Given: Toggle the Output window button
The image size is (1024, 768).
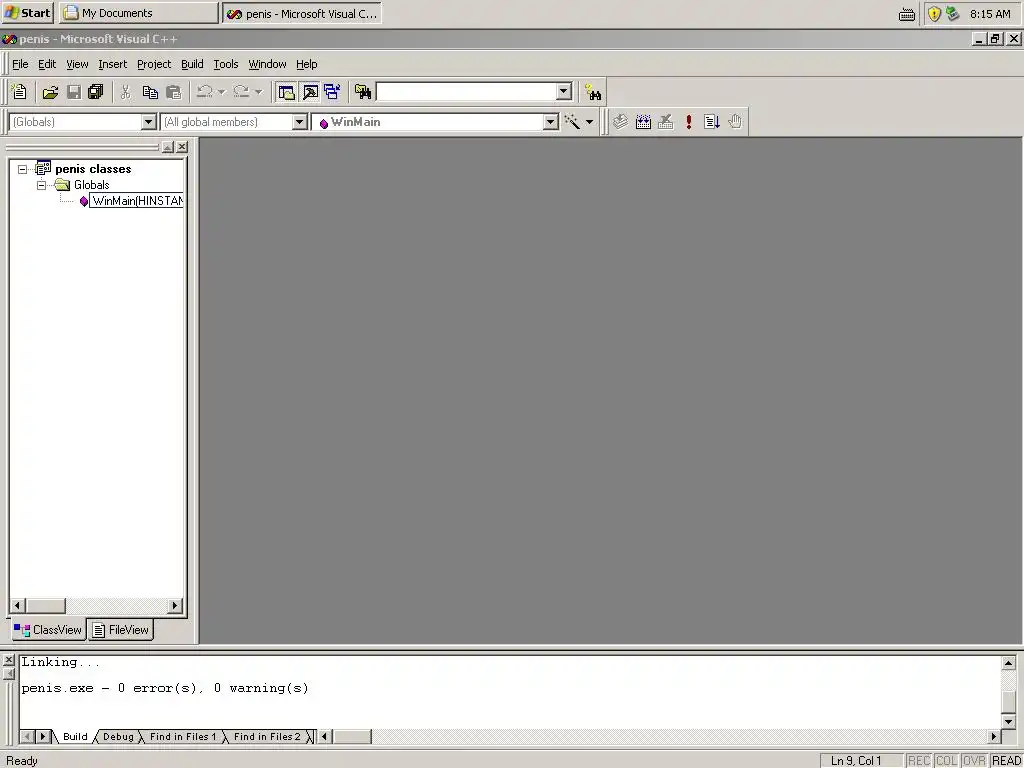Looking at the screenshot, I should click(310, 92).
